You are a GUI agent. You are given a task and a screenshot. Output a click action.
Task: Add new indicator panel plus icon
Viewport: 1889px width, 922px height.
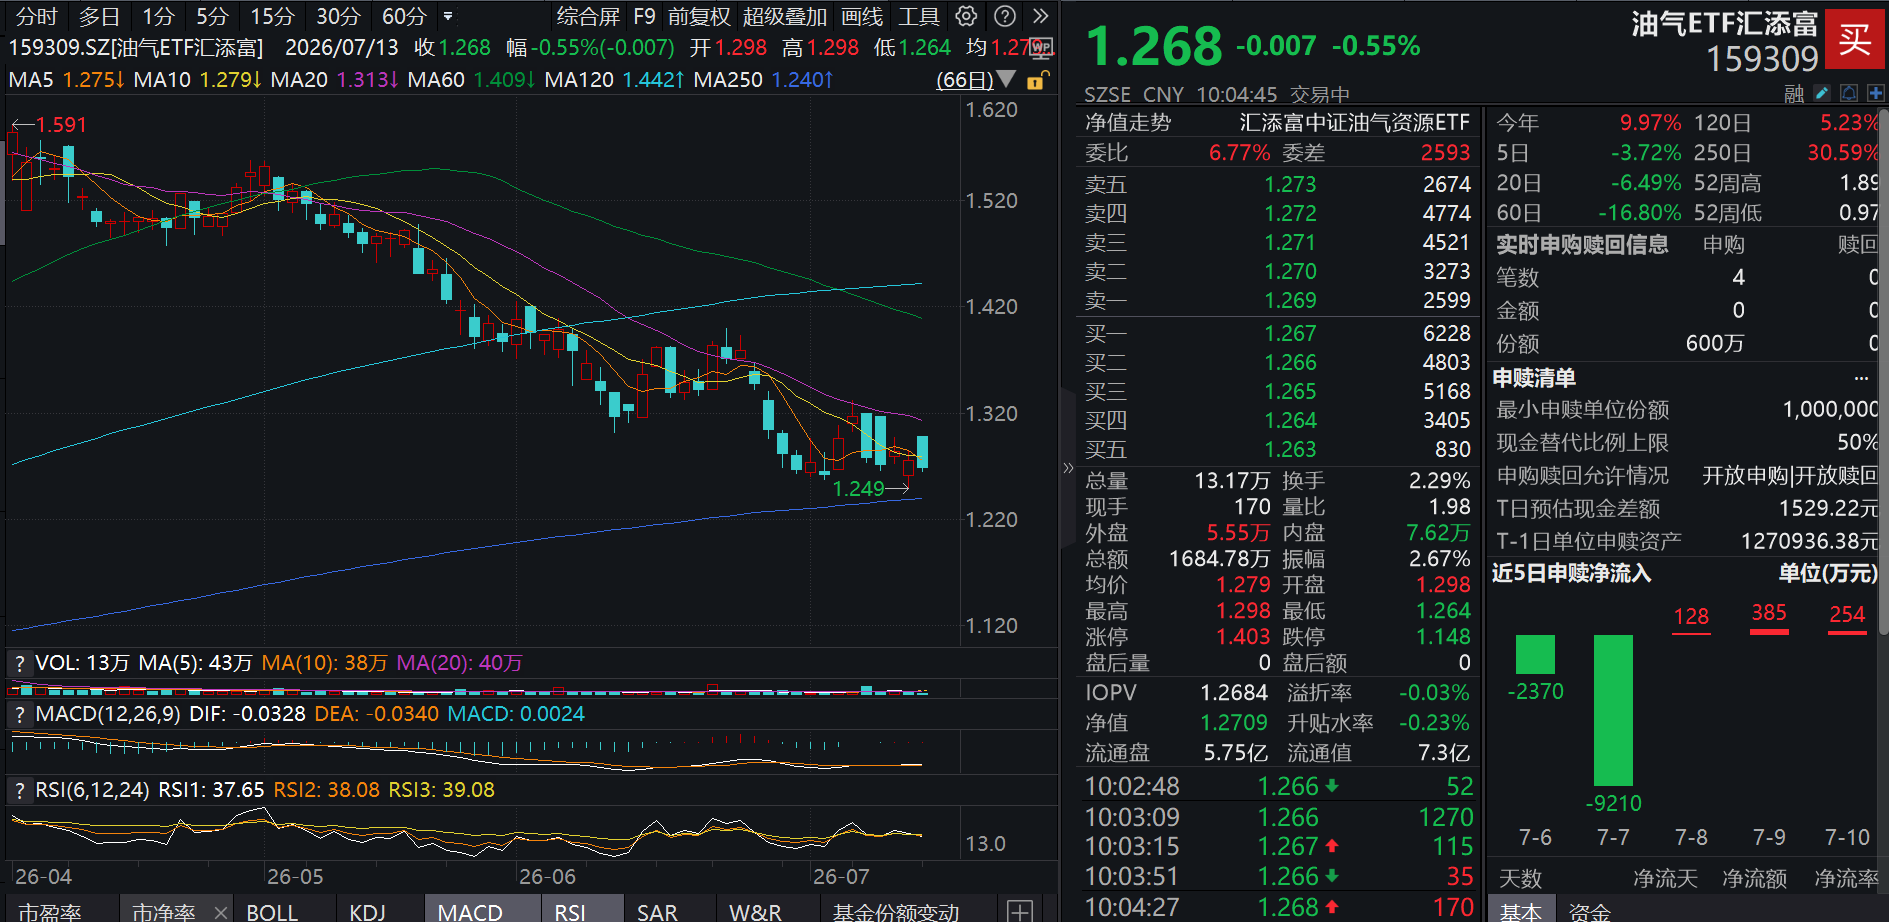tap(1020, 910)
